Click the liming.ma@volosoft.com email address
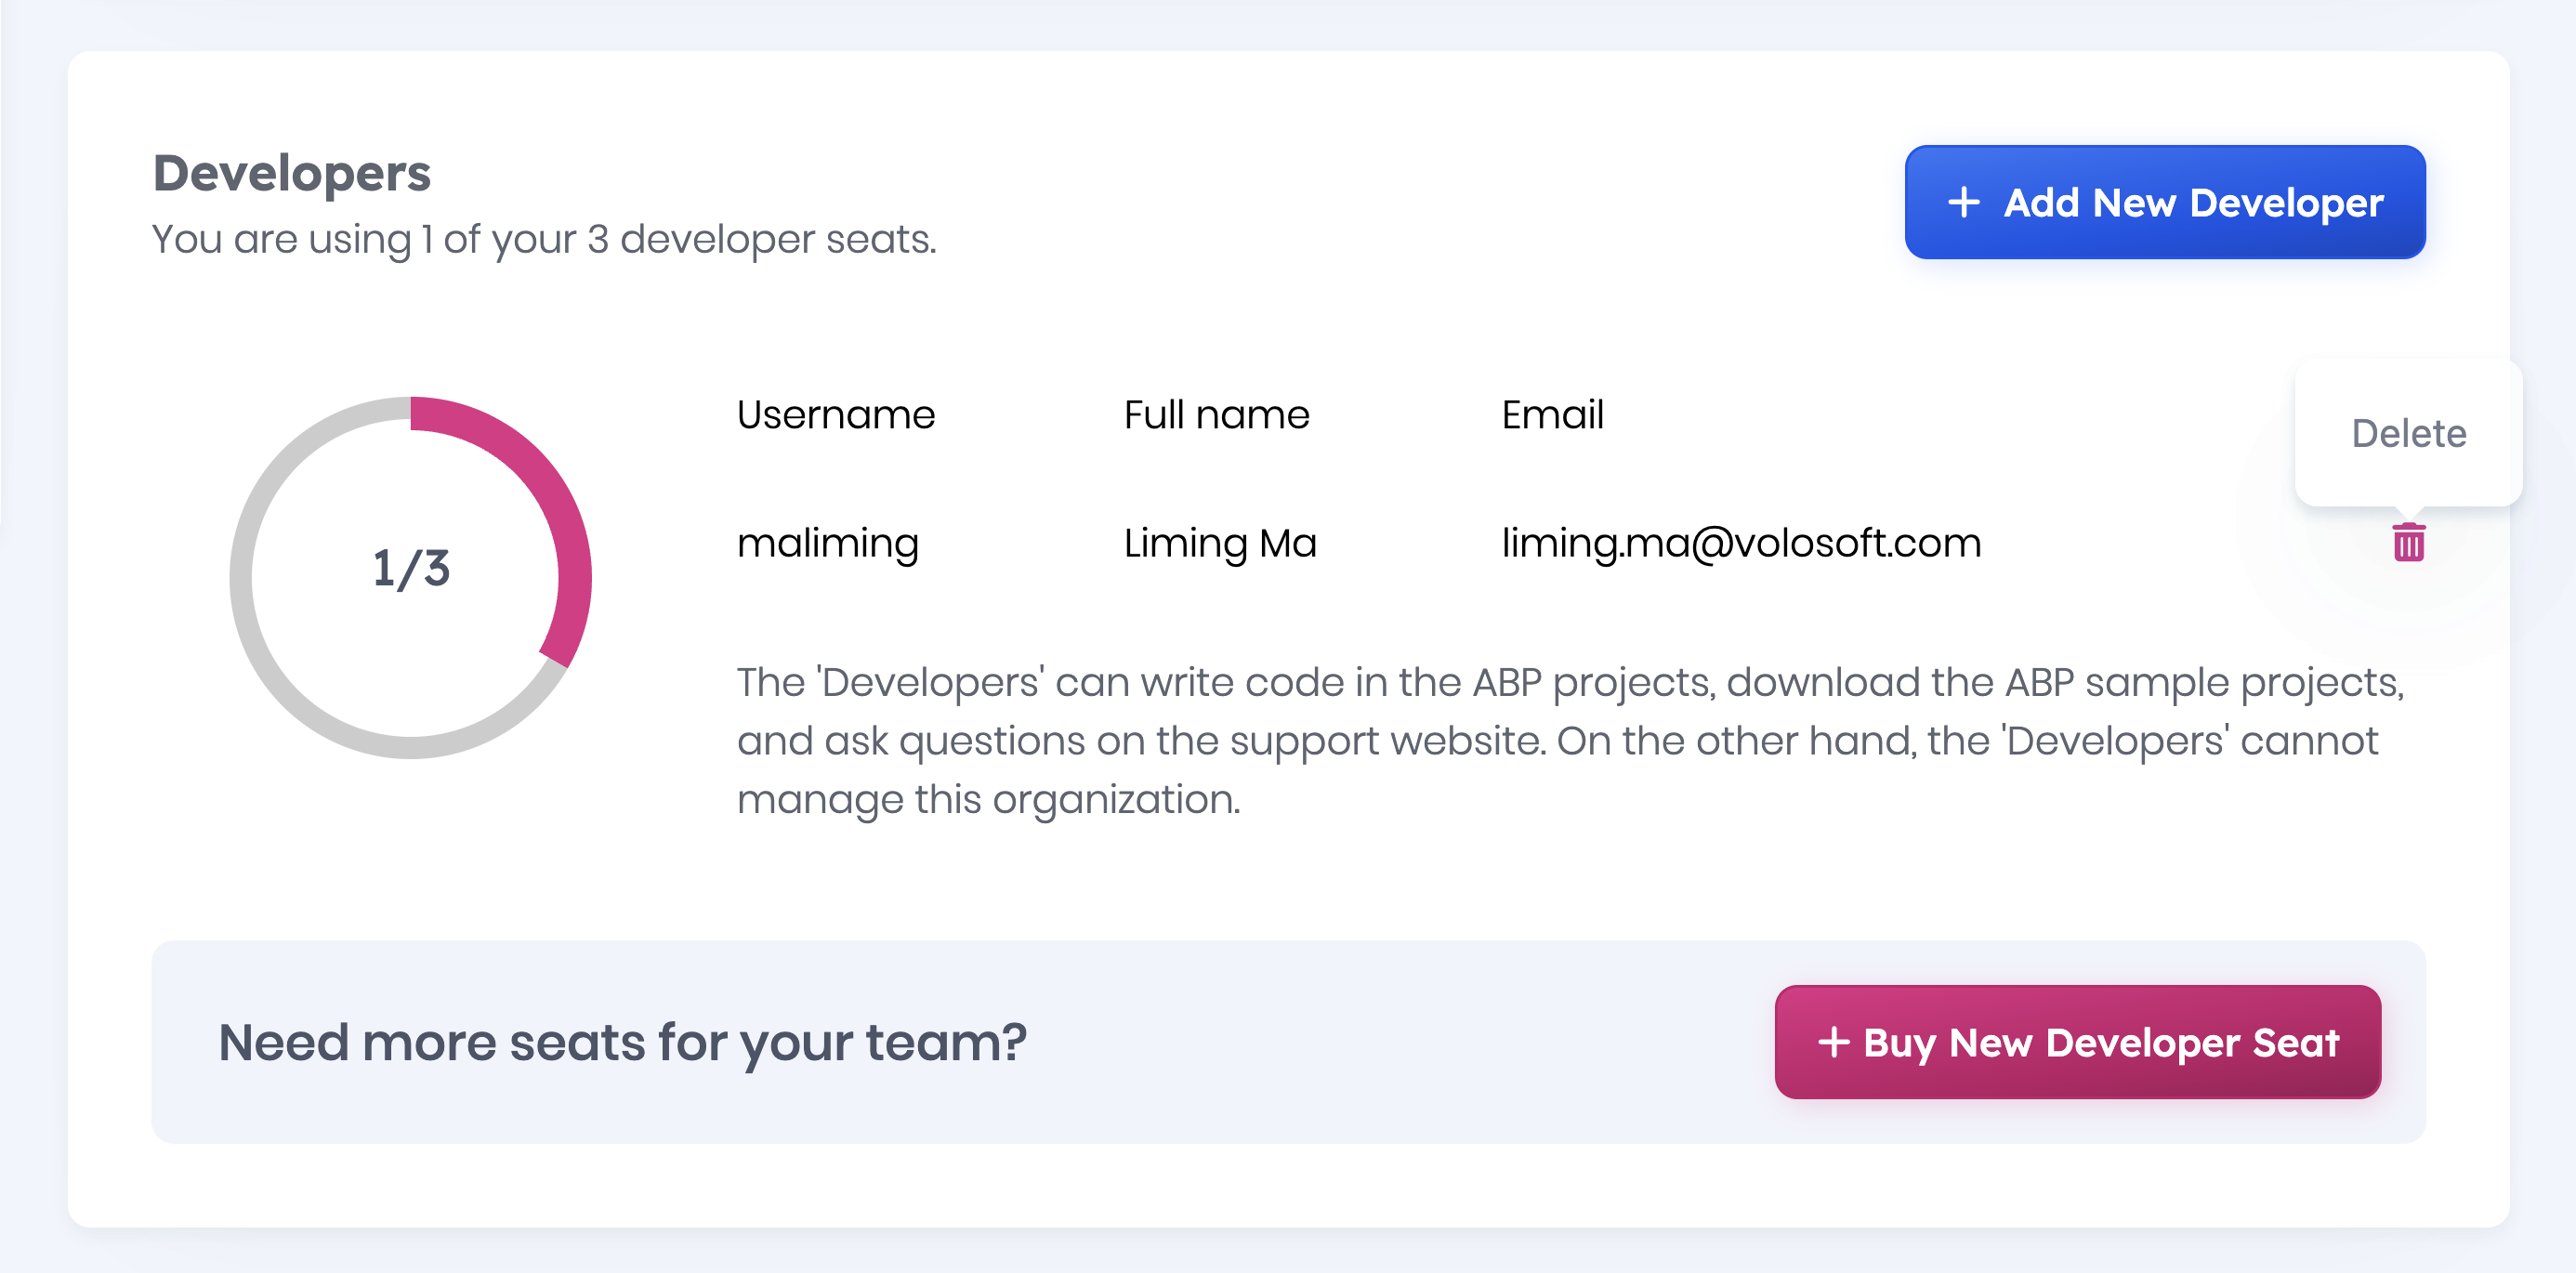This screenshot has height=1273, width=2576. click(1740, 544)
